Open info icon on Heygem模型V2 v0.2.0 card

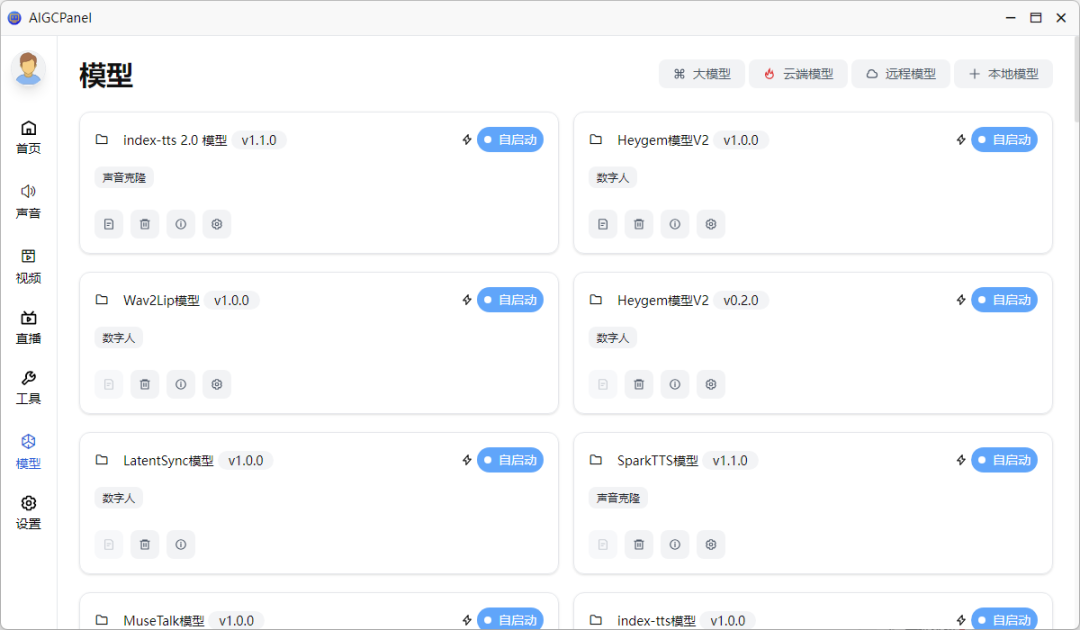(675, 384)
